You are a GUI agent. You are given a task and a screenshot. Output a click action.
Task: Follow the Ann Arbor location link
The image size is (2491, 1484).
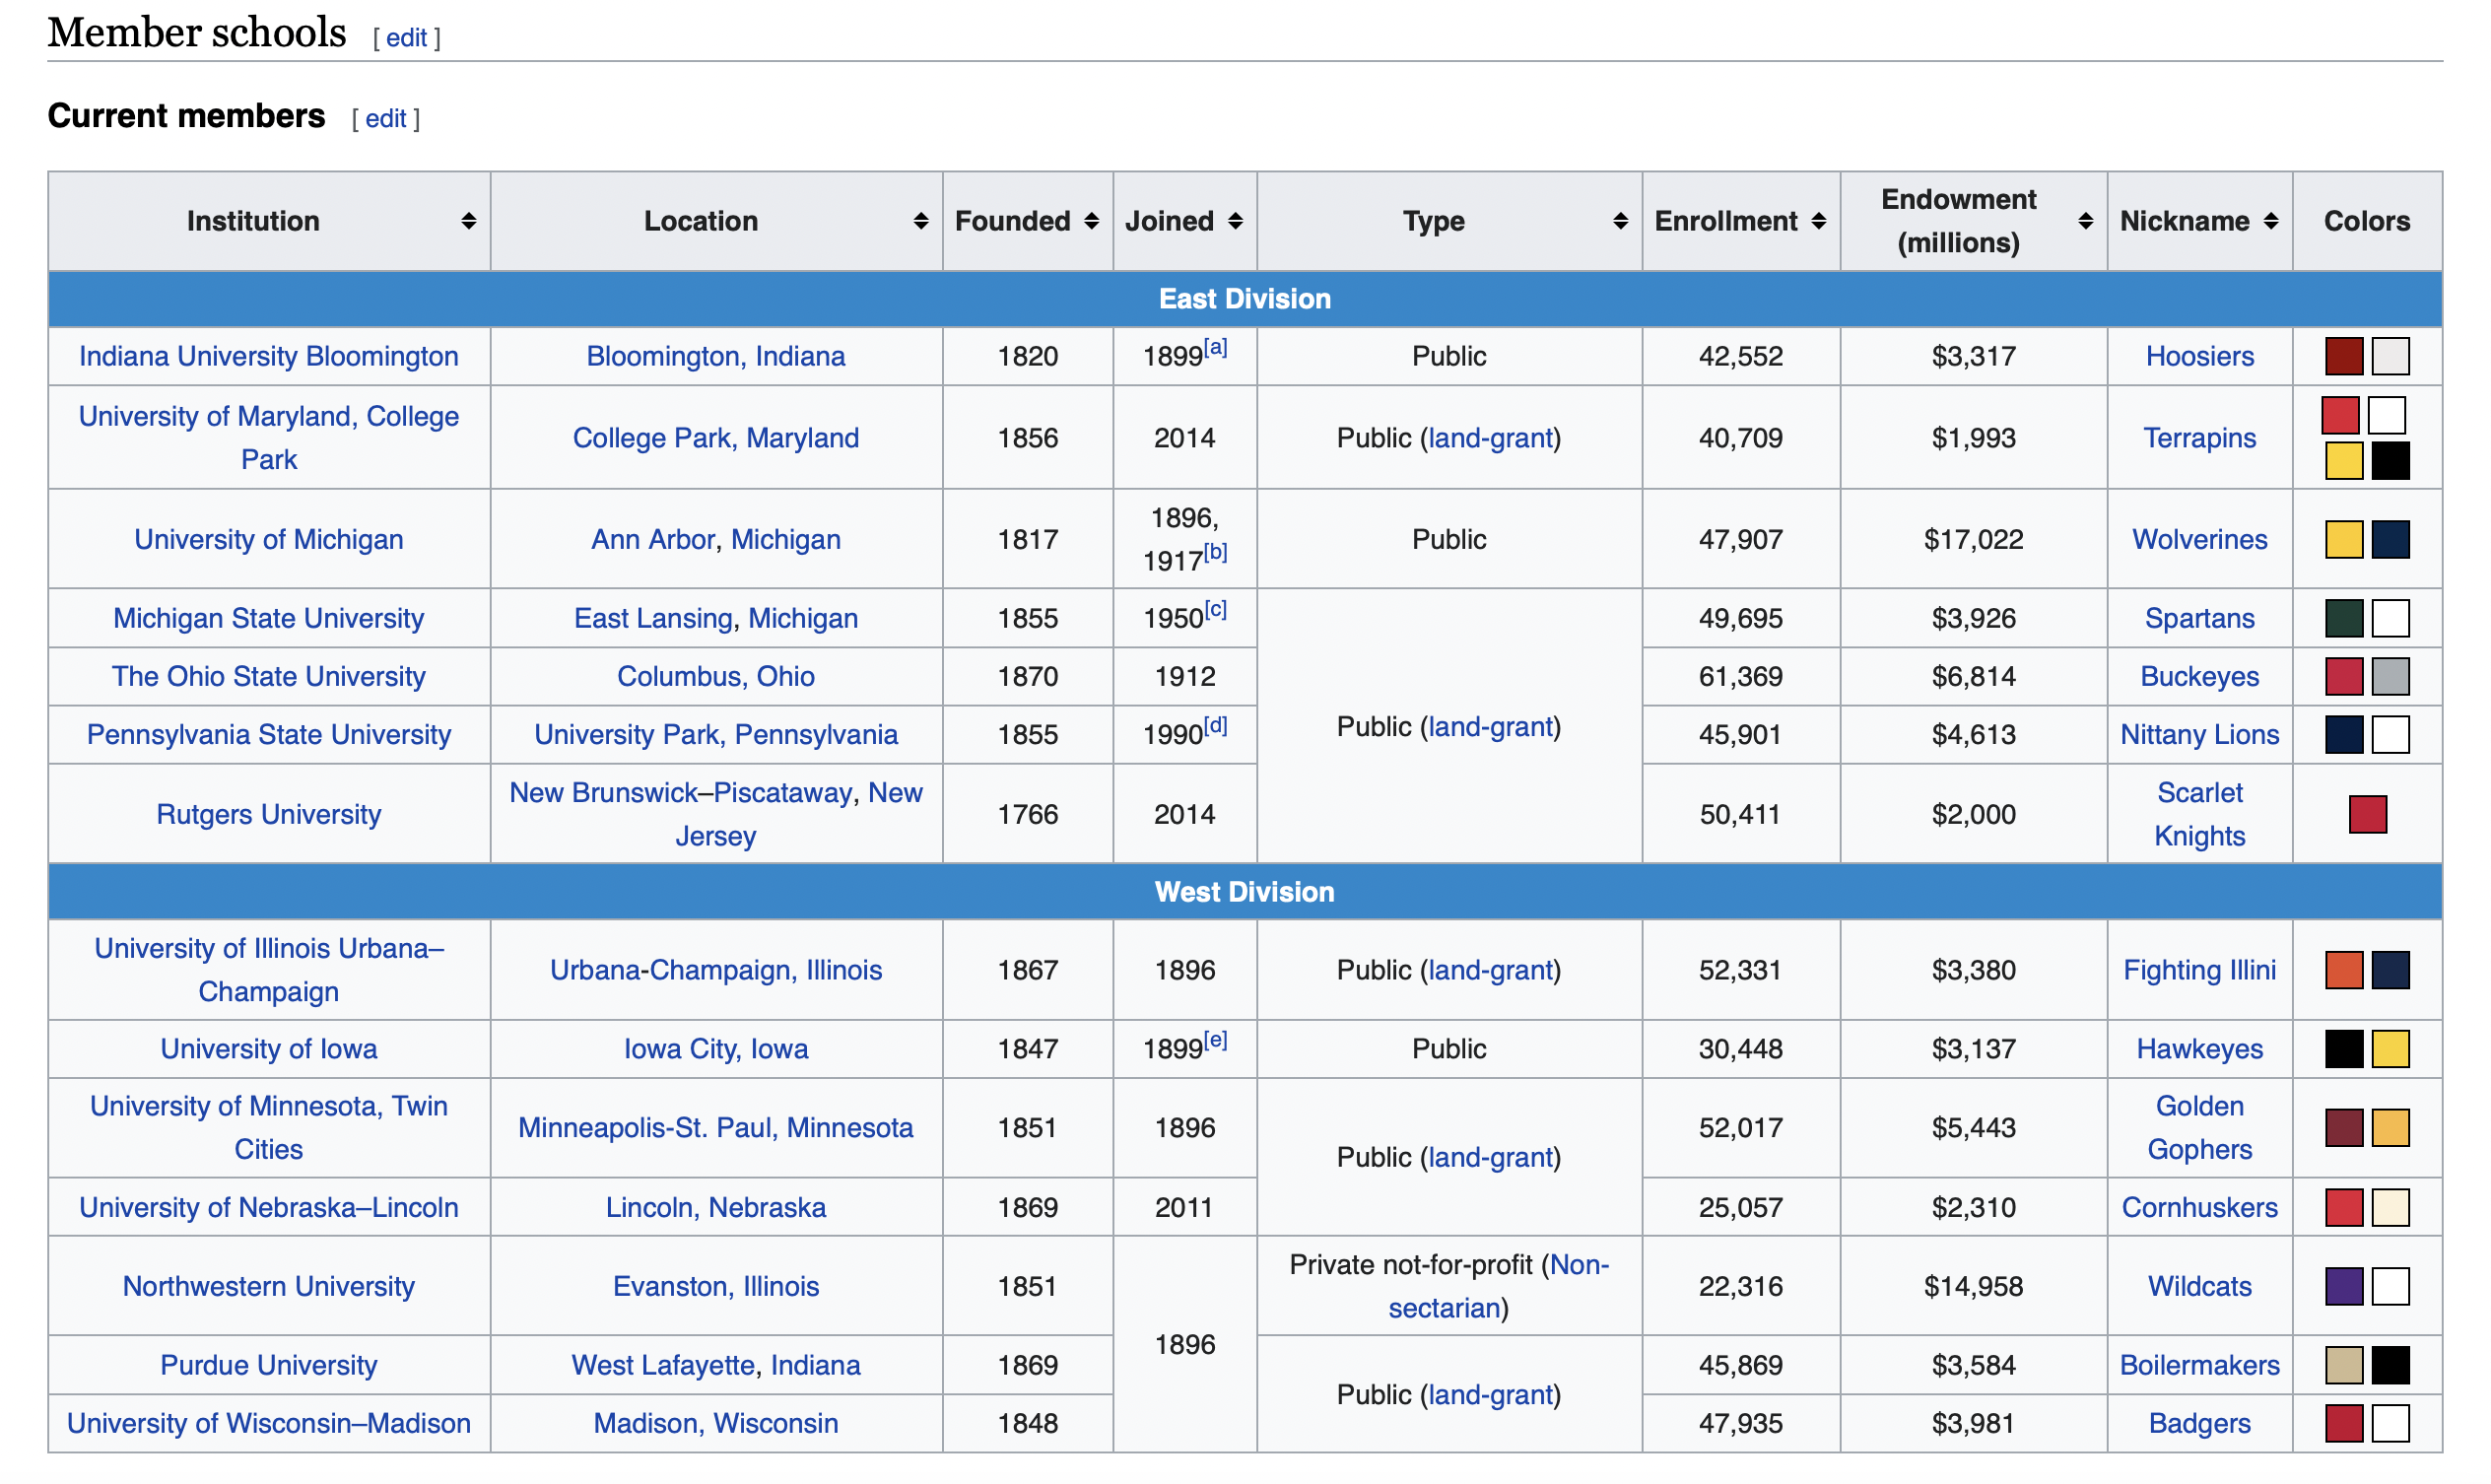click(653, 540)
